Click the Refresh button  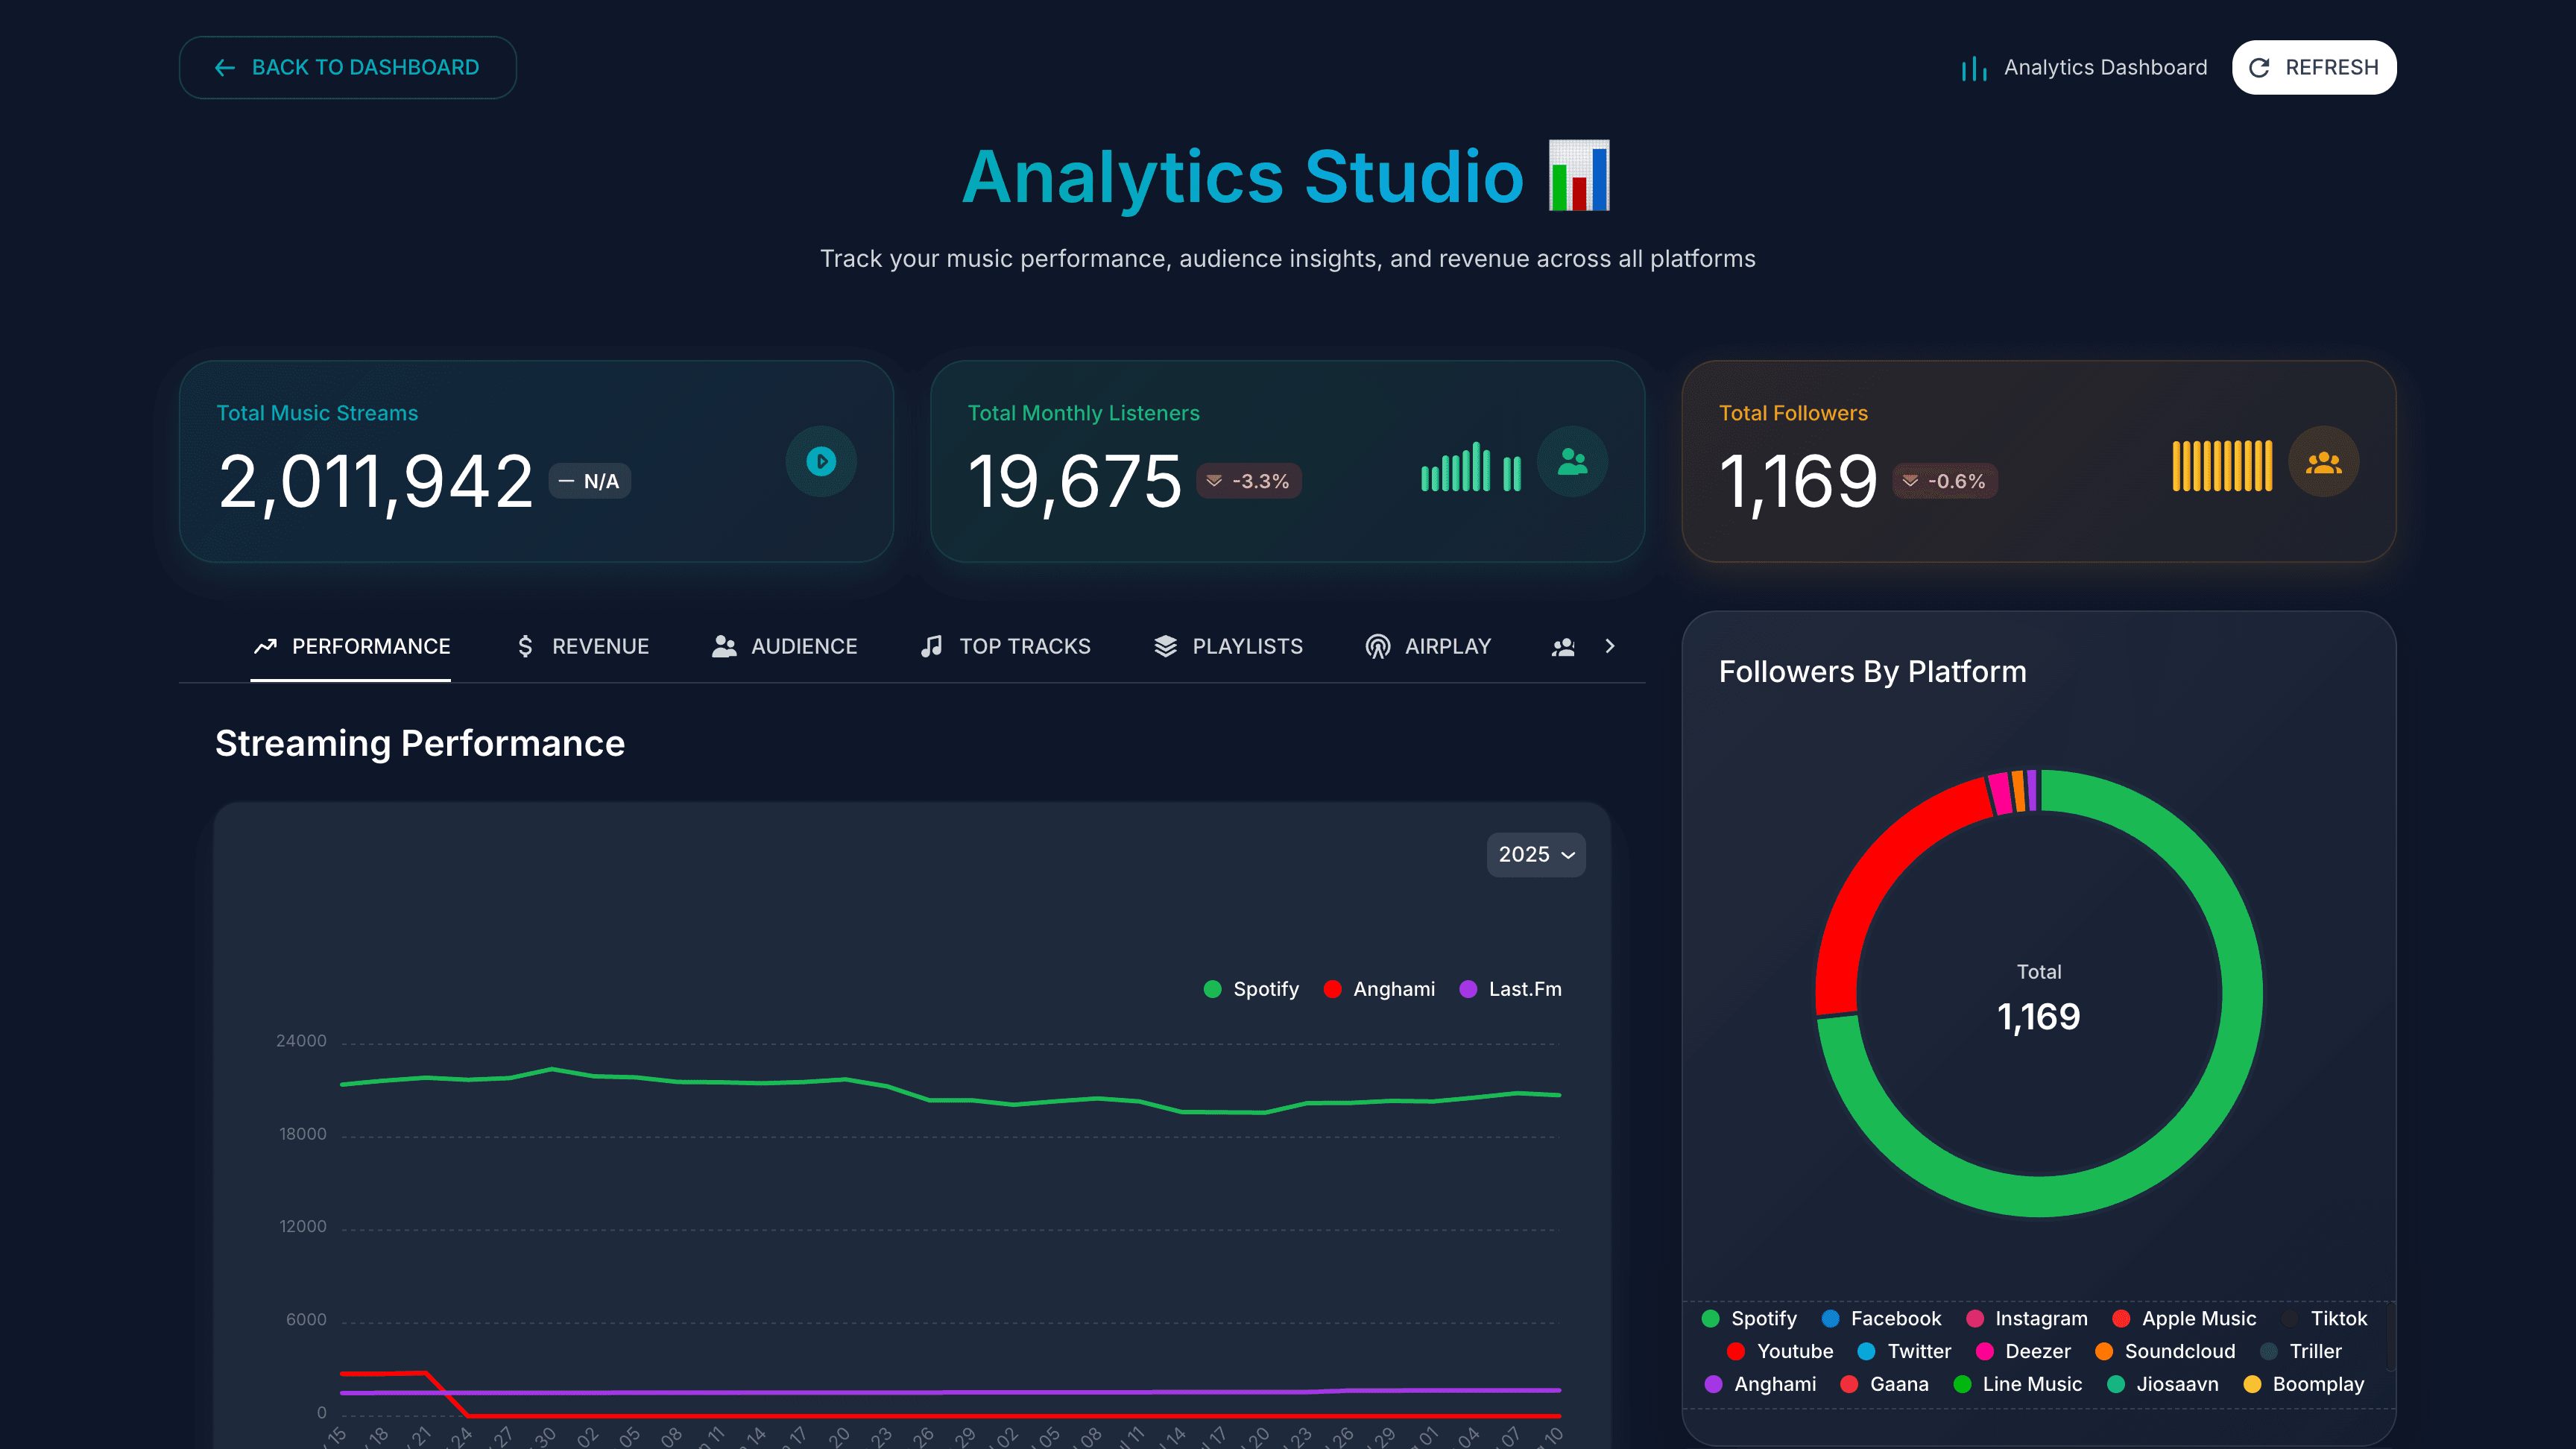(2314, 67)
